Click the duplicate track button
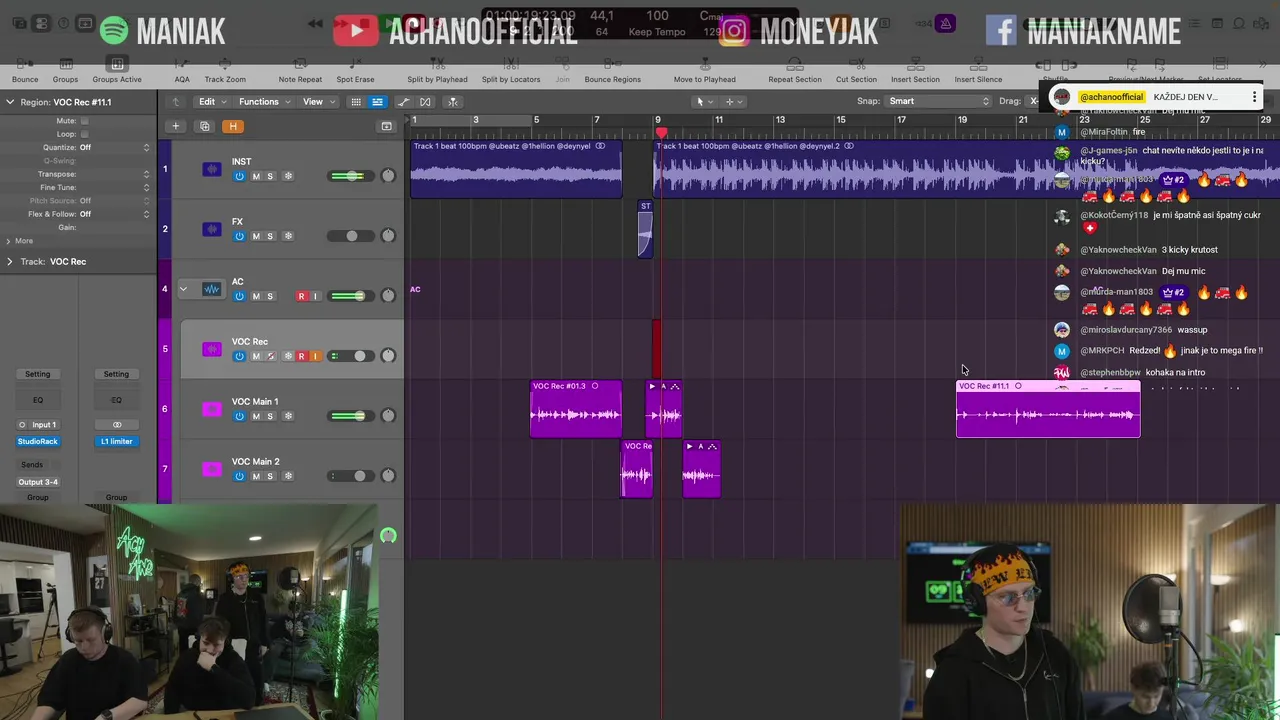 pos(204,126)
